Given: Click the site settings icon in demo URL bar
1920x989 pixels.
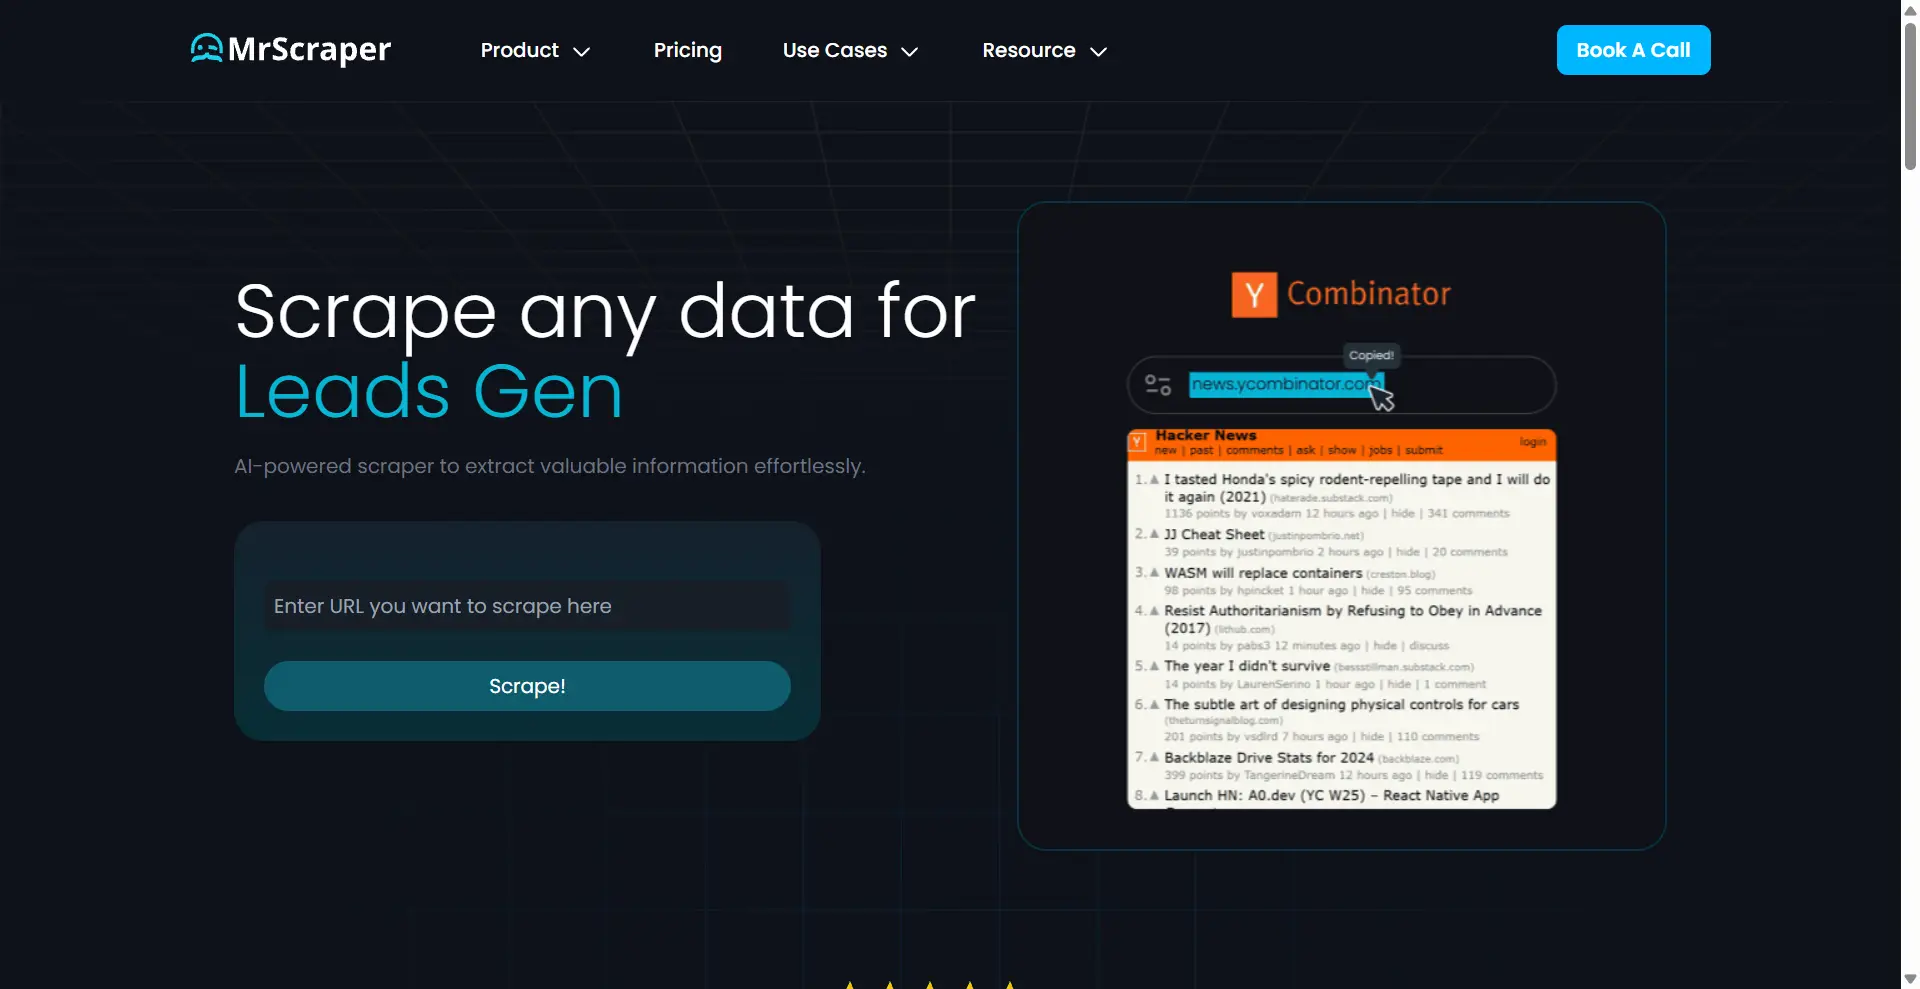Looking at the screenshot, I should (1158, 385).
